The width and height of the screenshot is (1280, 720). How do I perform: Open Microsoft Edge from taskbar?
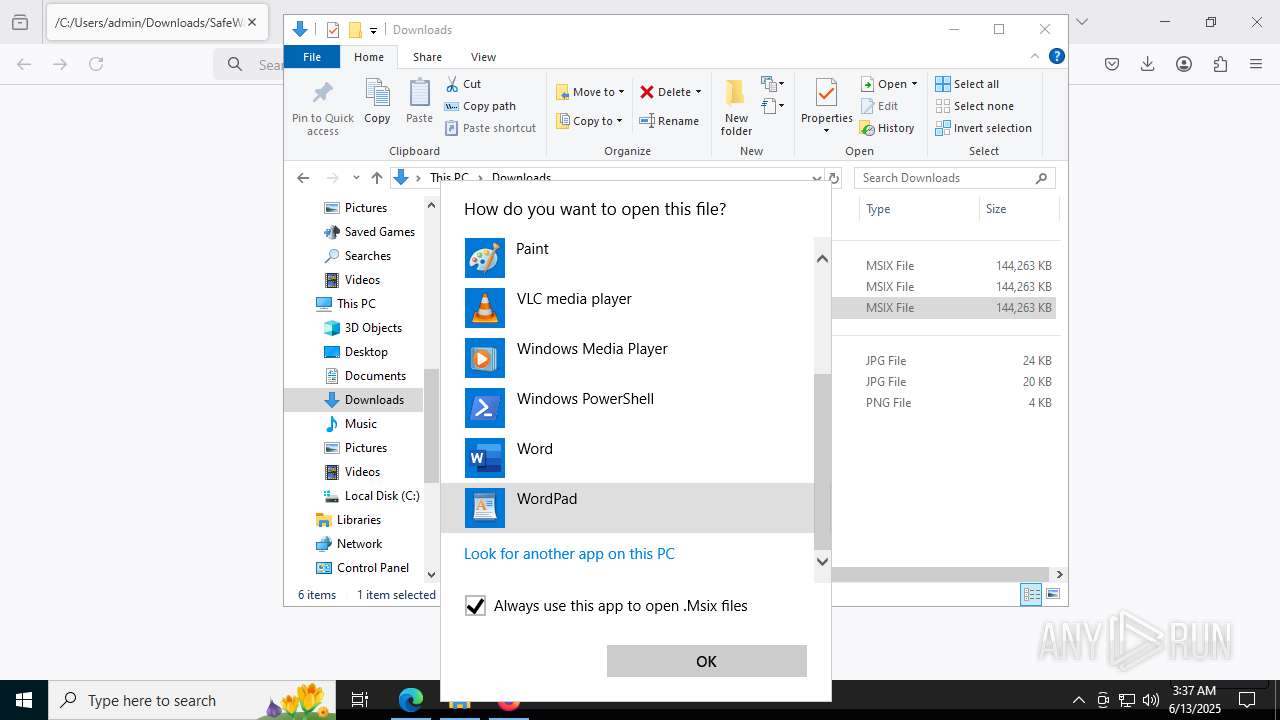coord(410,700)
